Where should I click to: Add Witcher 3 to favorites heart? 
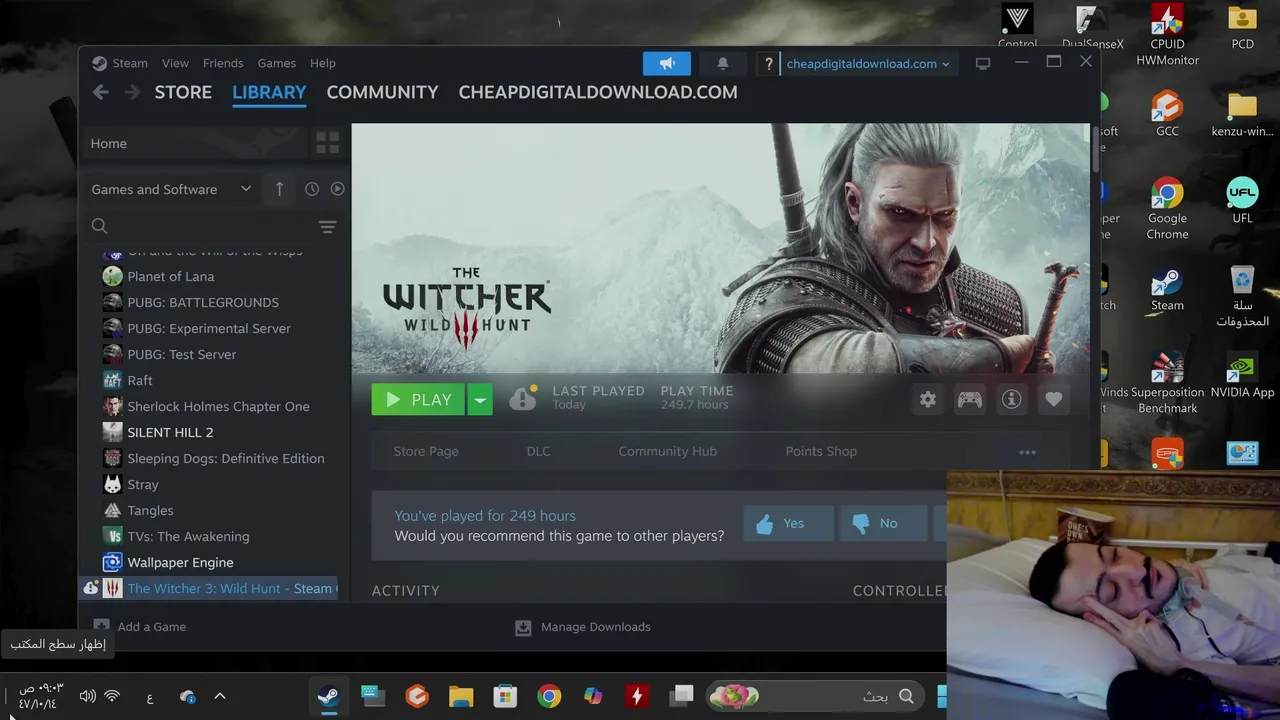pos(1053,399)
